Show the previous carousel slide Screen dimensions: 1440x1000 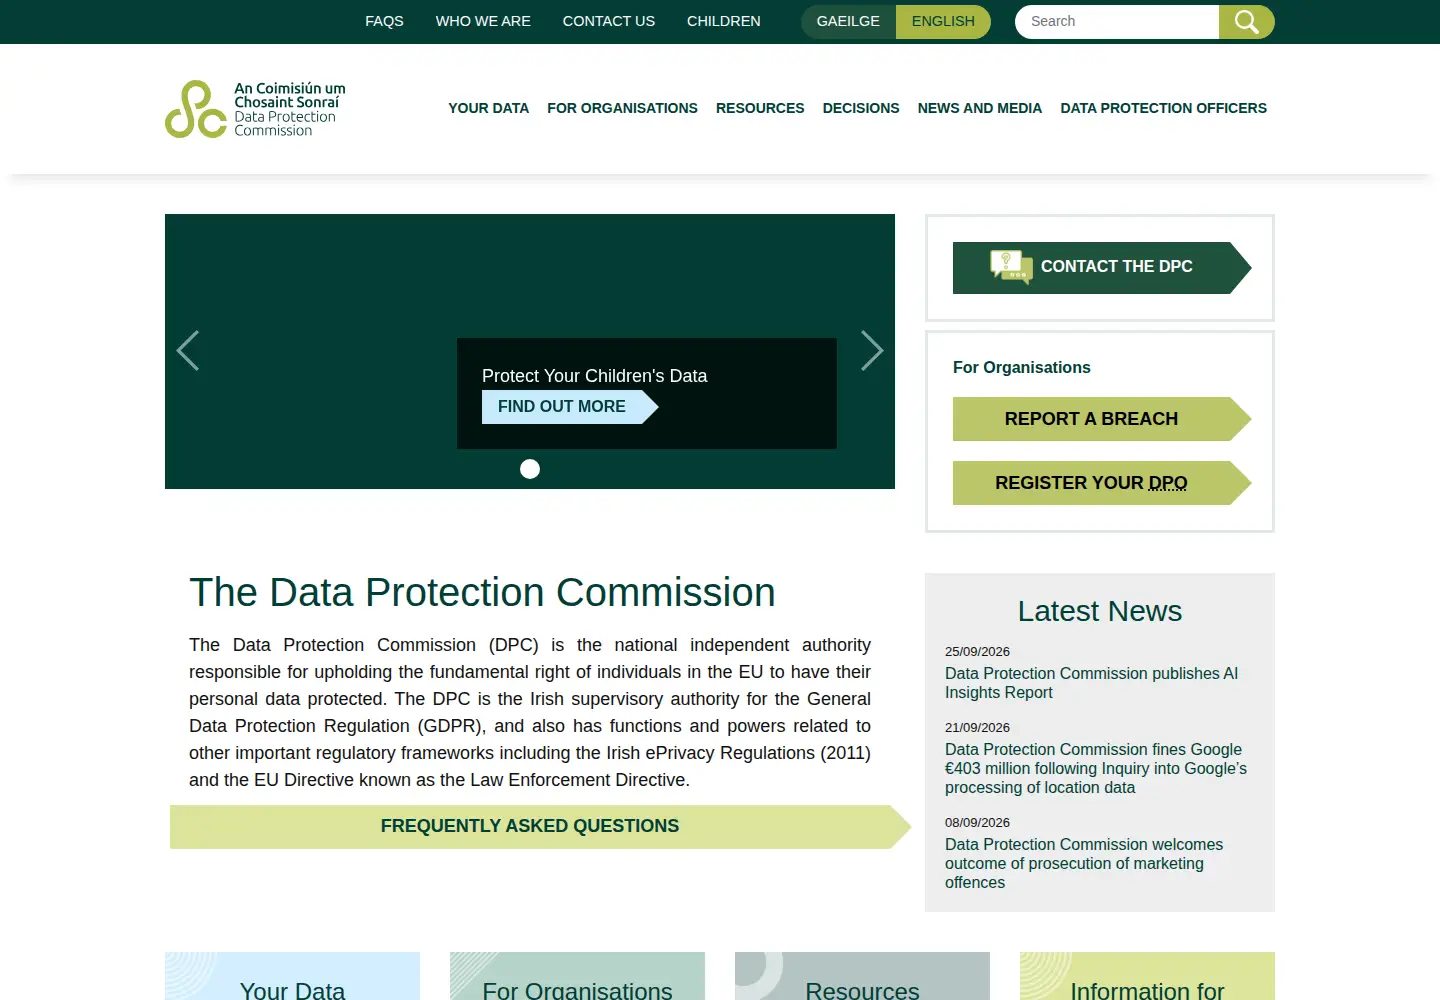coord(188,351)
